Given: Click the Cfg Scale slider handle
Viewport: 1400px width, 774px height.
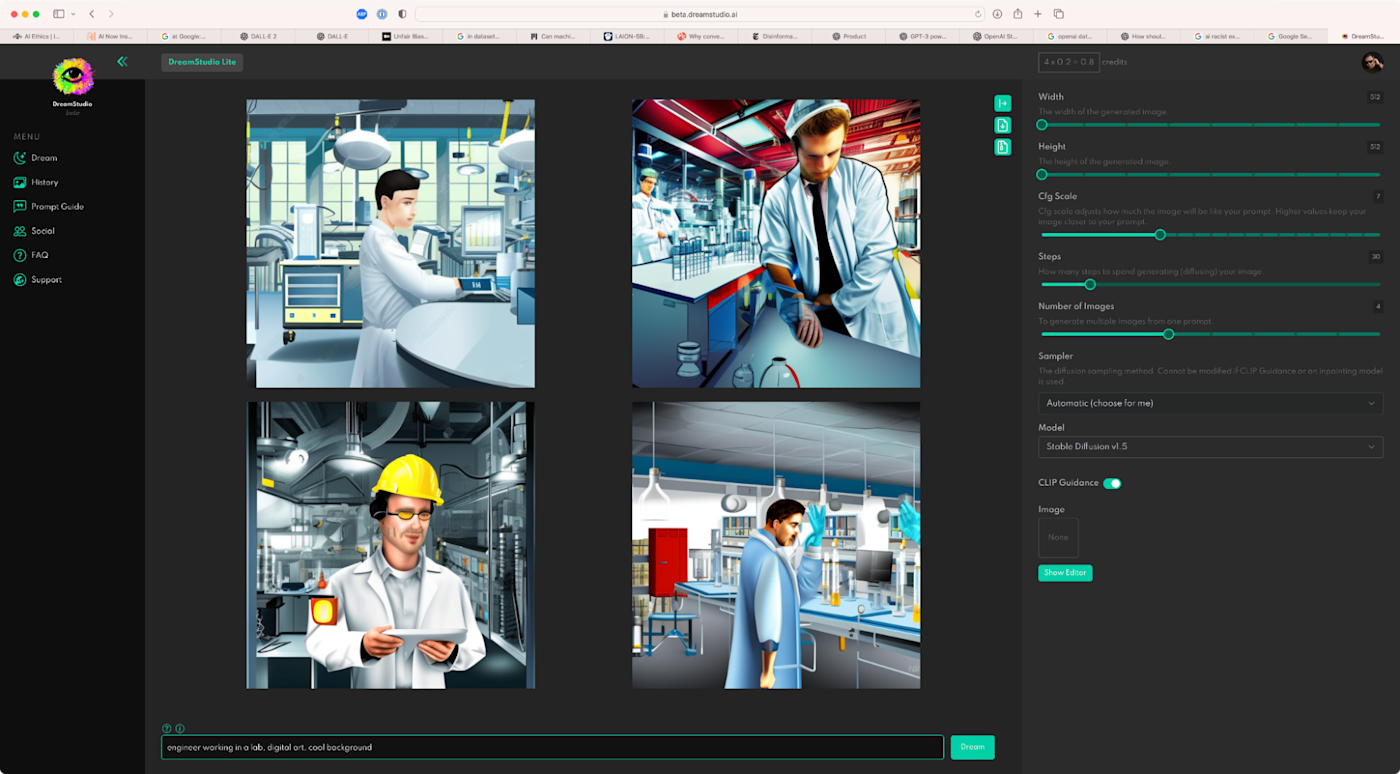Looking at the screenshot, I should click(1160, 235).
